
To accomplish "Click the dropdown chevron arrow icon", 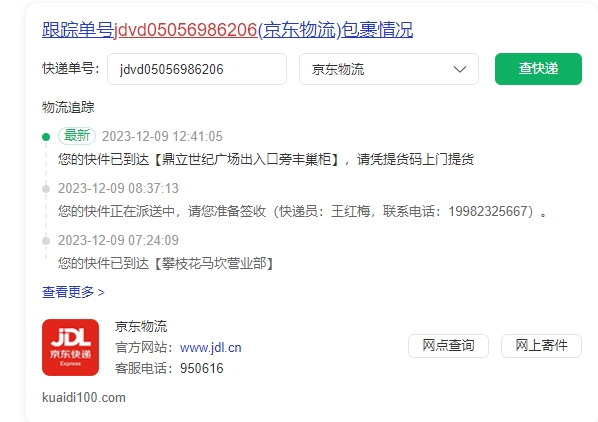I will coord(460,69).
